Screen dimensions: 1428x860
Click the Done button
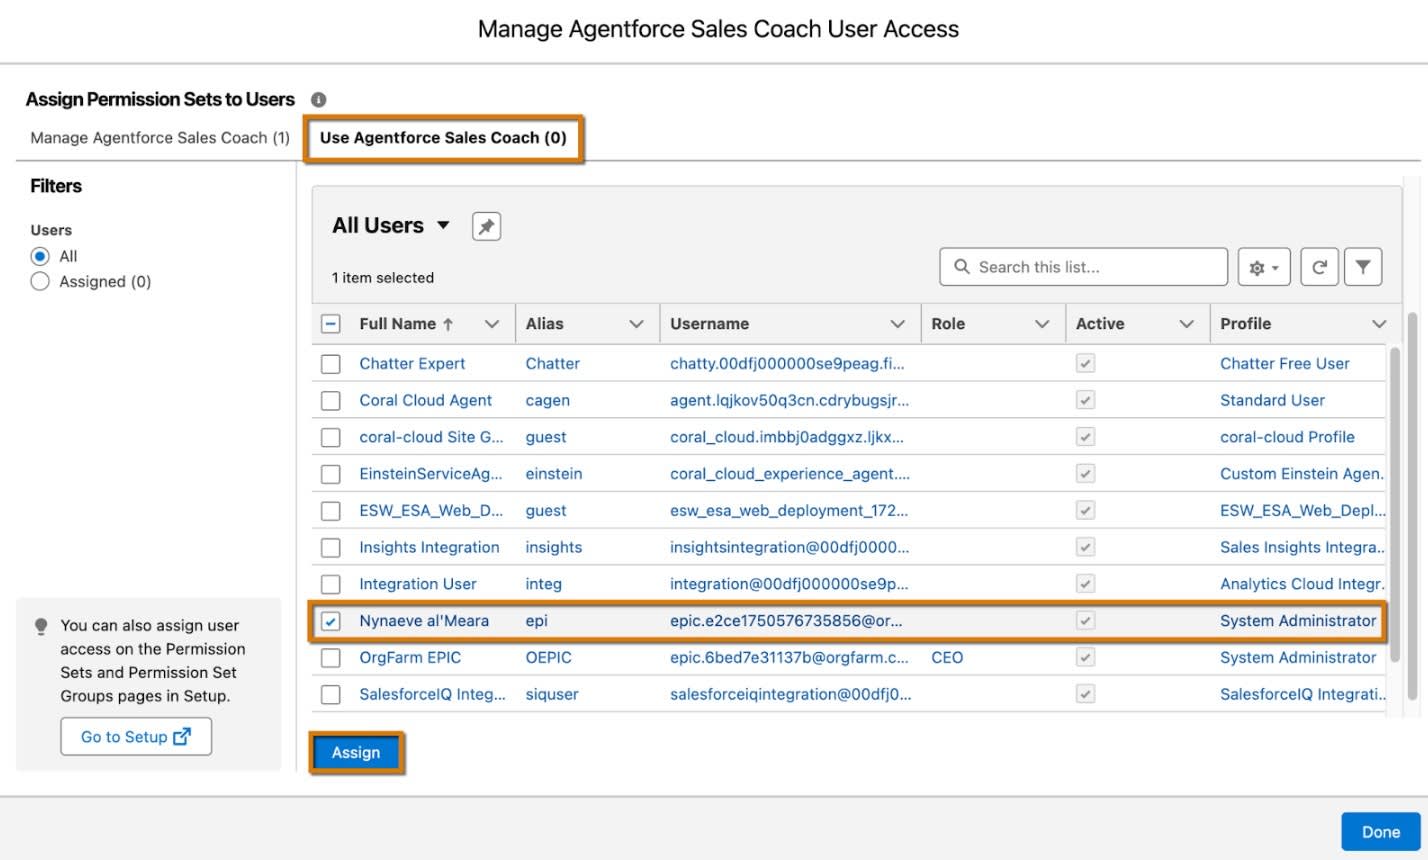(x=1380, y=832)
